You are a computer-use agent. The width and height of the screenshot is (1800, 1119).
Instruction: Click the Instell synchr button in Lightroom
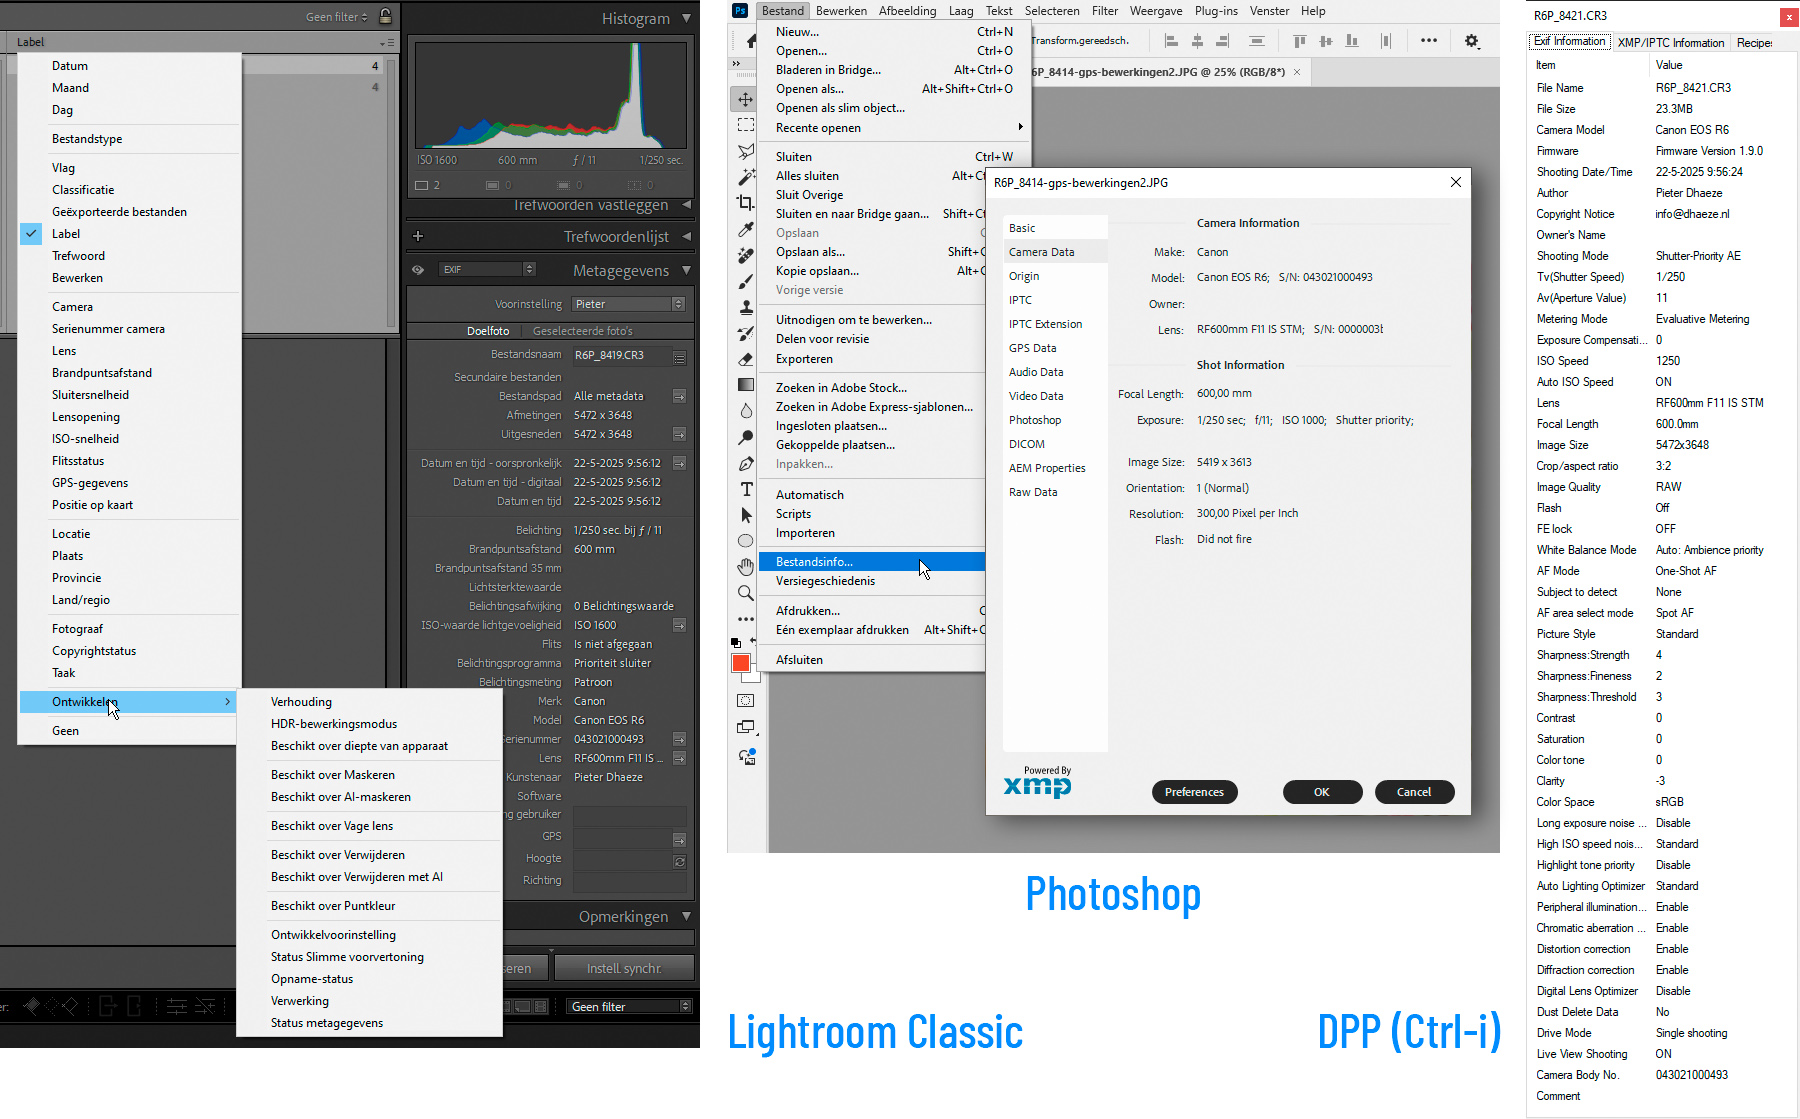(623, 967)
